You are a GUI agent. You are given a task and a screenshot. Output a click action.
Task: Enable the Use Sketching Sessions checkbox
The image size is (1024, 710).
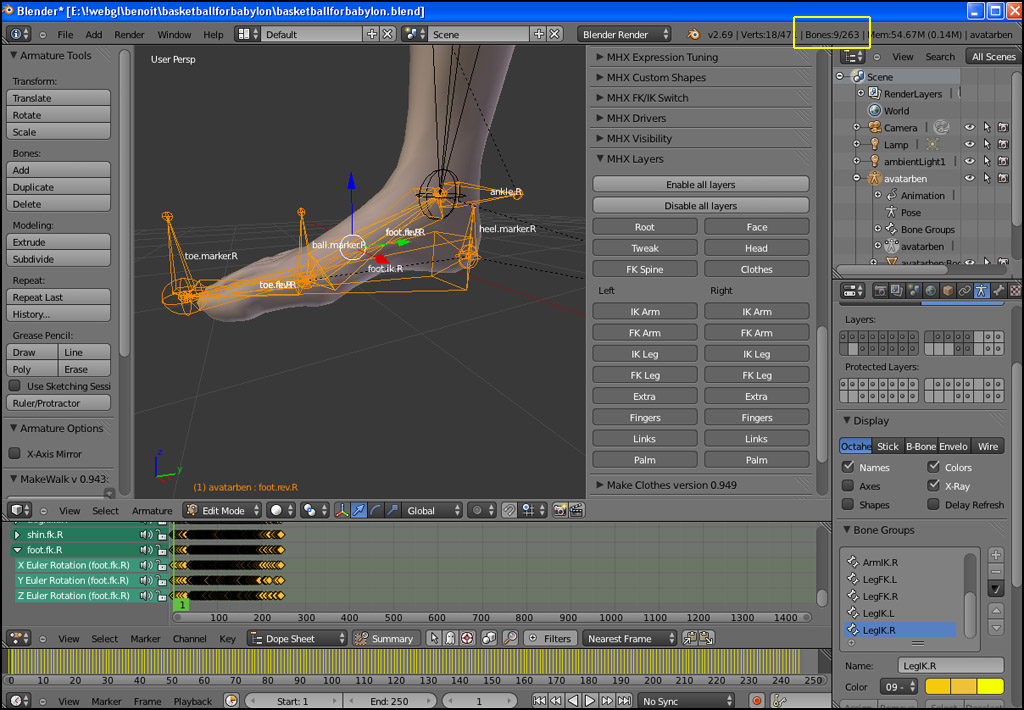(x=14, y=385)
